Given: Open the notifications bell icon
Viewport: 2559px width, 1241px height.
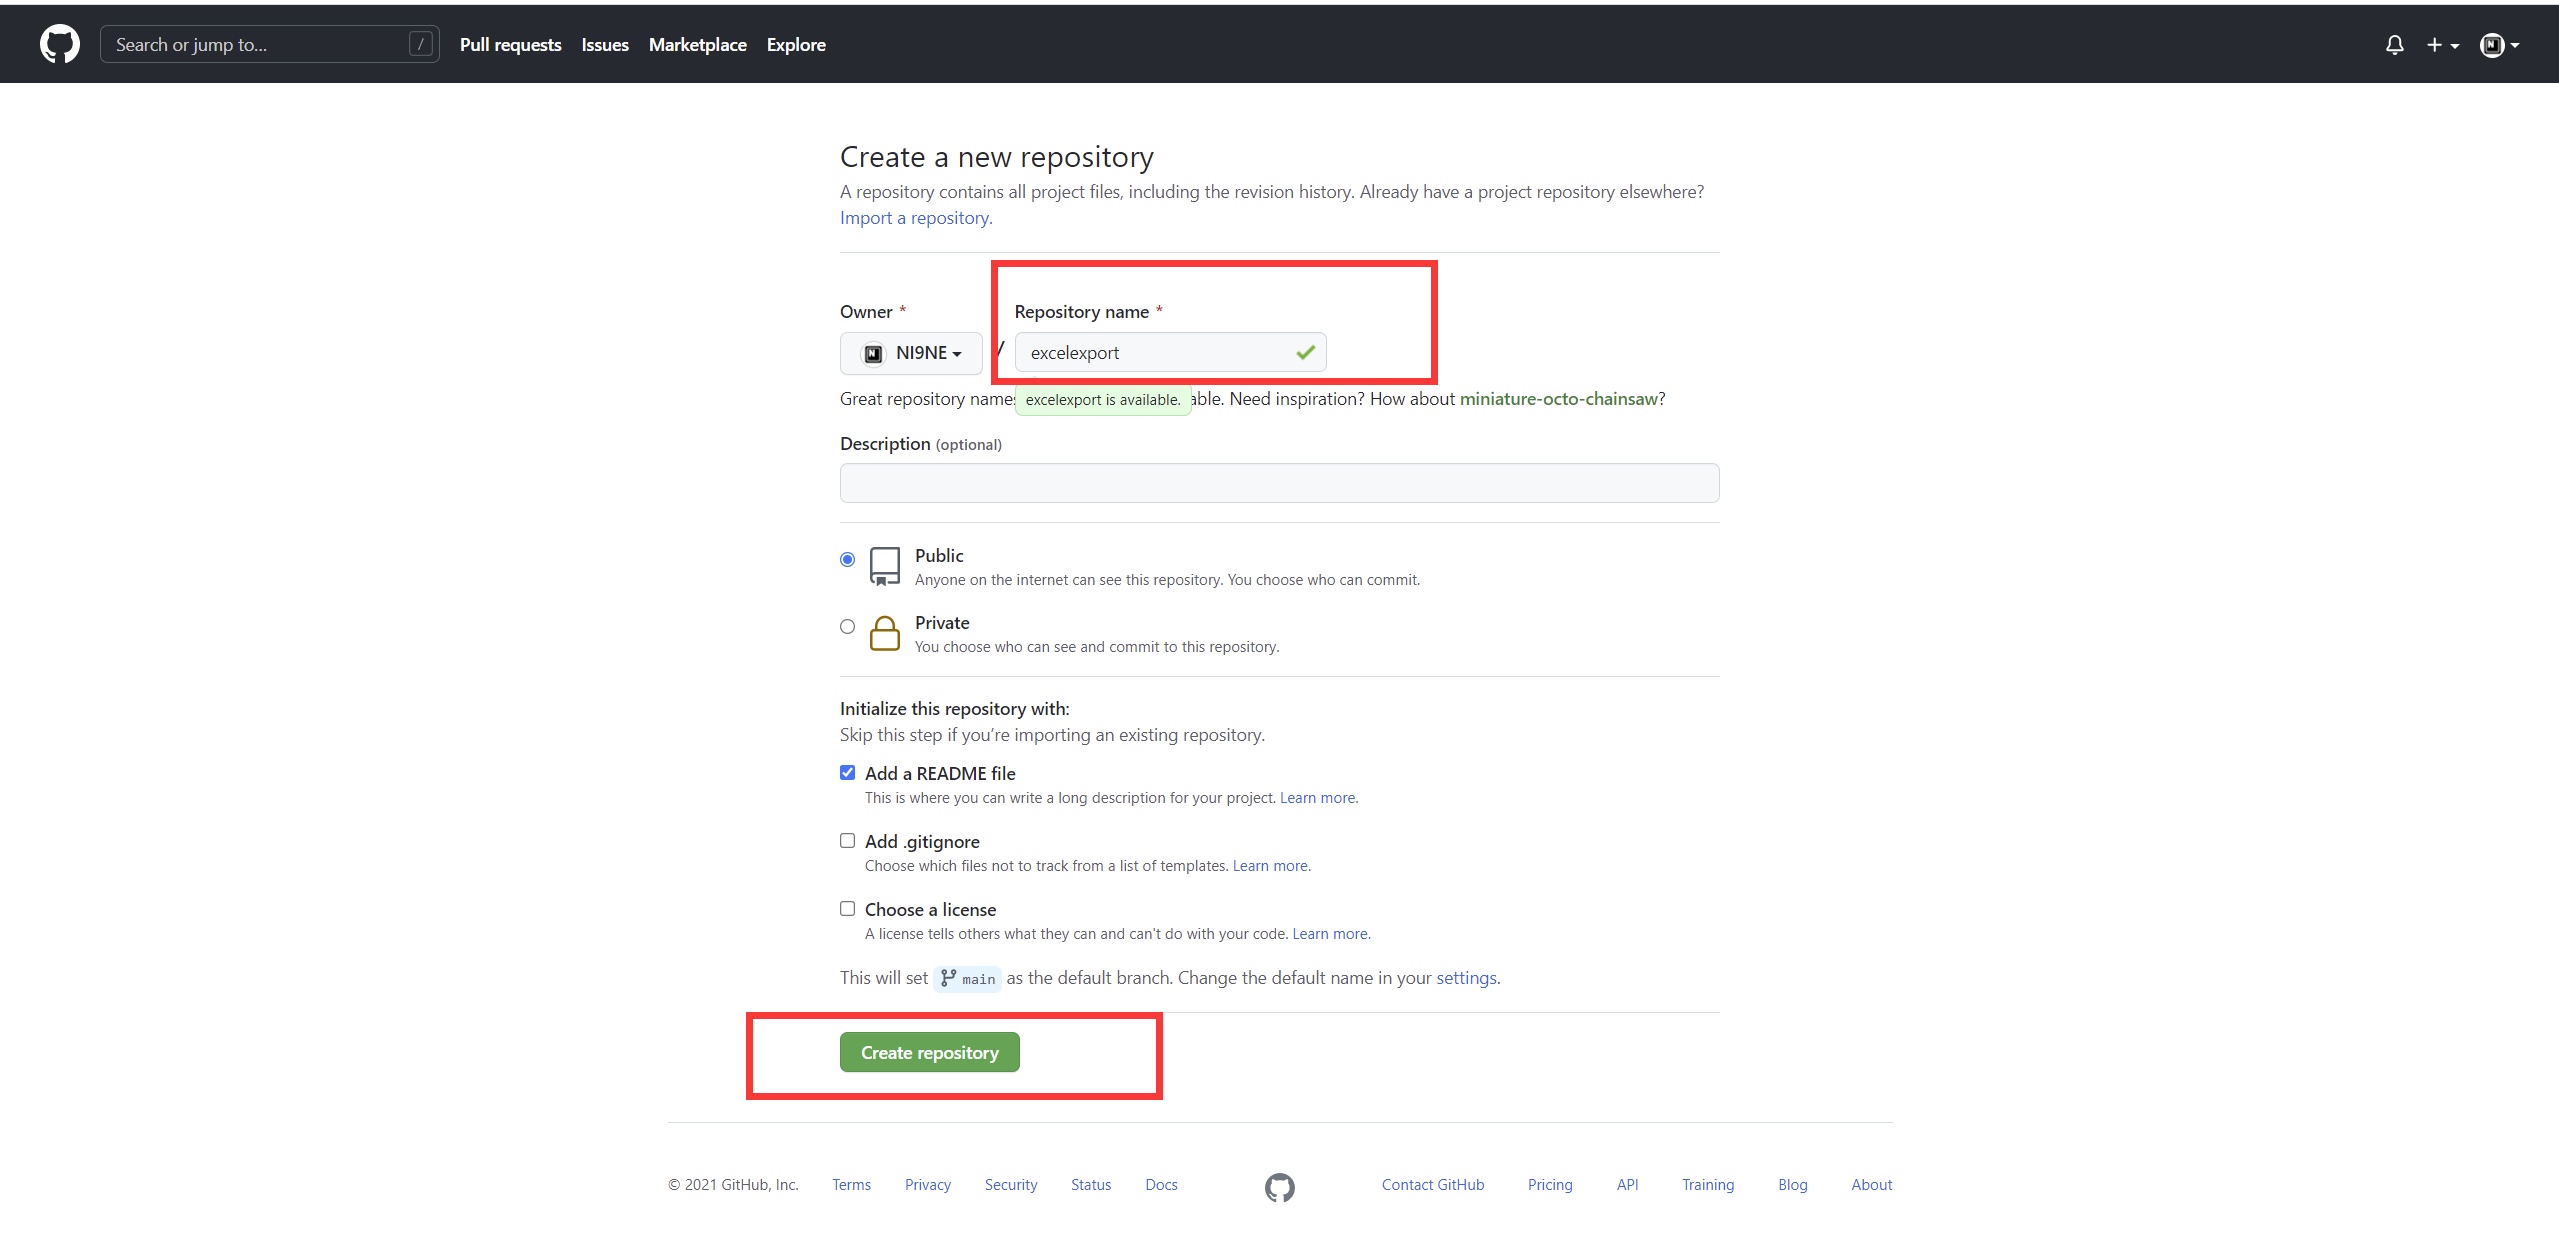Looking at the screenshot, I should point(2394,45).
